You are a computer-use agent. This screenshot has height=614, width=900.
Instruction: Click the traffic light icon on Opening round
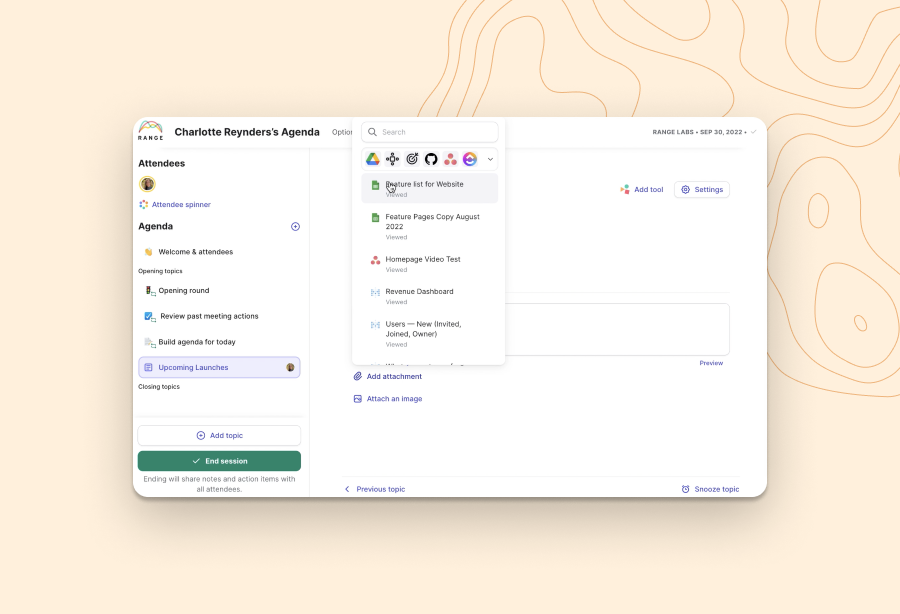click(x=149, y=291)
